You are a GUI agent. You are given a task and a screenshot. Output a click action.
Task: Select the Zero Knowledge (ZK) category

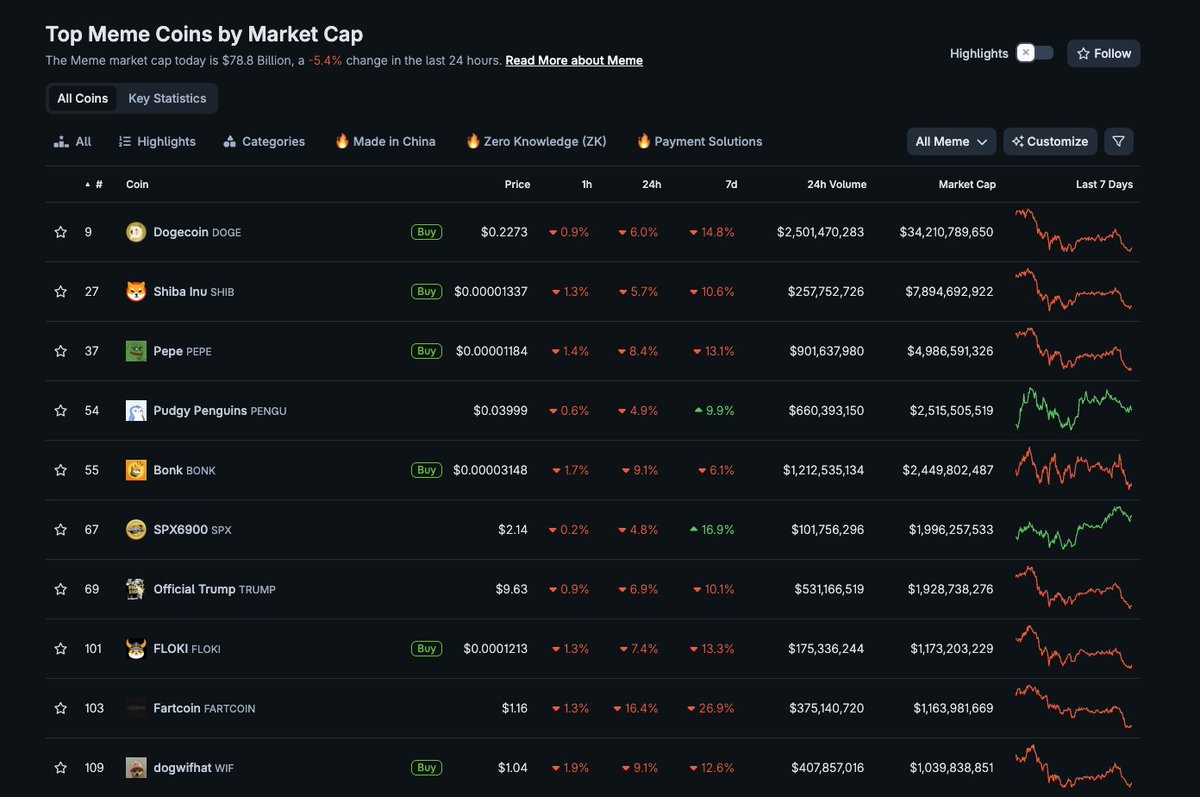pyautogui.click(x=536, y=141)
